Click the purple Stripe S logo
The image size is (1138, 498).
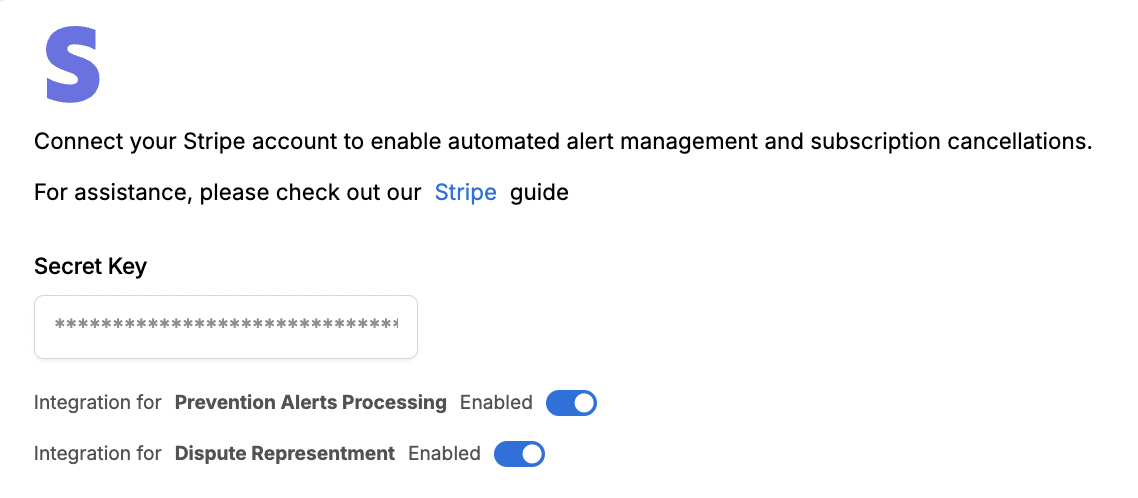[73, 65]
